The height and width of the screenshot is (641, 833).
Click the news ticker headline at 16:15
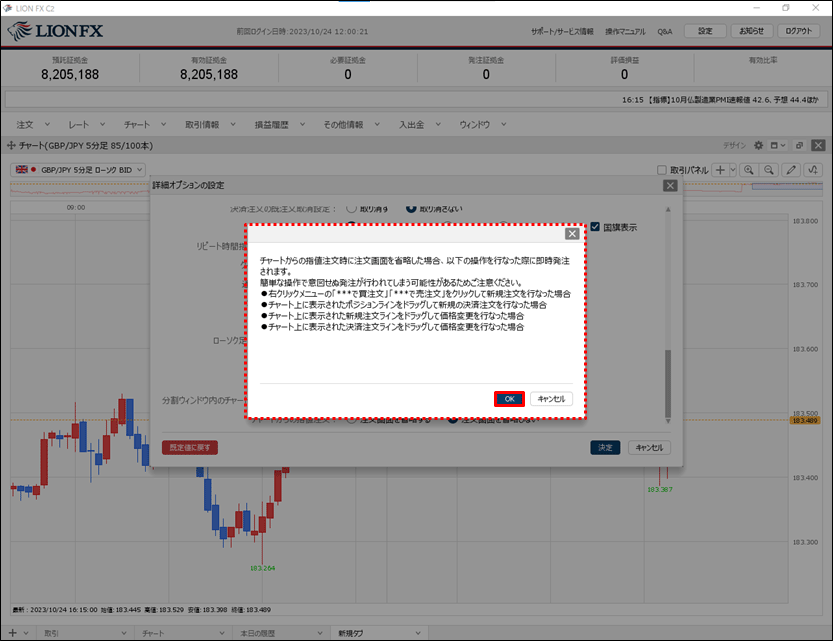coord(720,100)
